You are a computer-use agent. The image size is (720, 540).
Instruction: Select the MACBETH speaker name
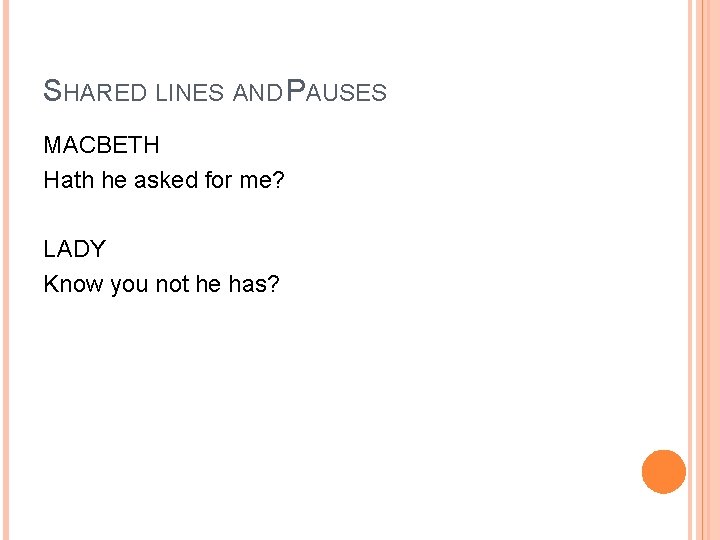pyautogui.click(x=101, y=145)
